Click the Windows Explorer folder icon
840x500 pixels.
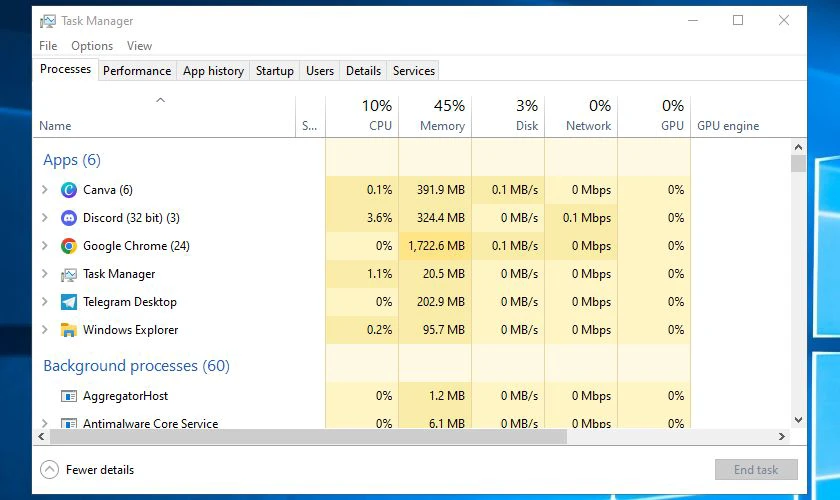point(69,330)
